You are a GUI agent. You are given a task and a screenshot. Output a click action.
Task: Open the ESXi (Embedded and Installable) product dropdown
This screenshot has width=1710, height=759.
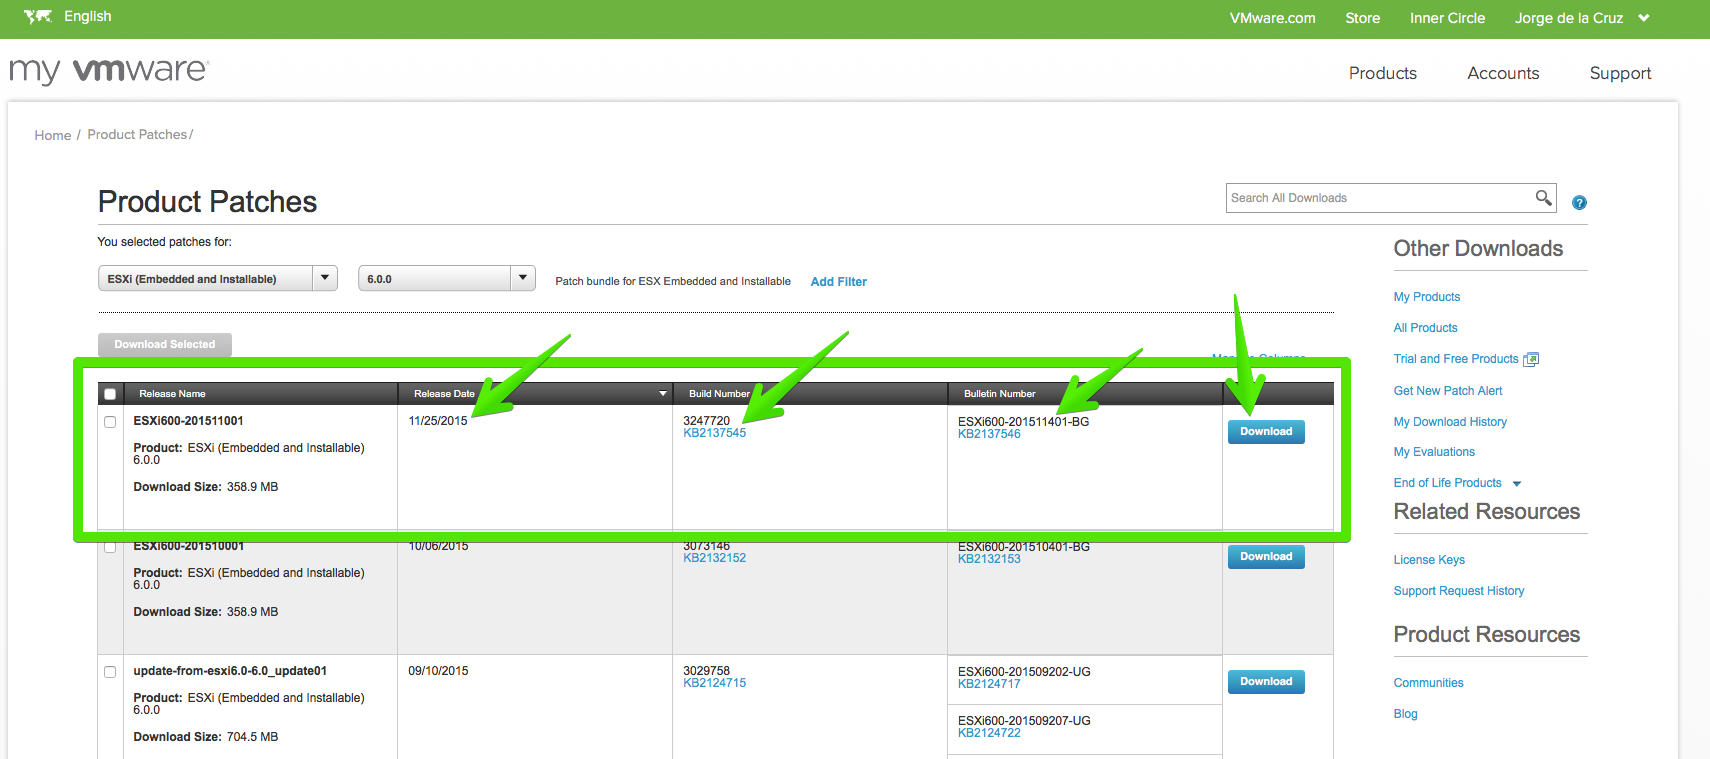pos(217,278)
